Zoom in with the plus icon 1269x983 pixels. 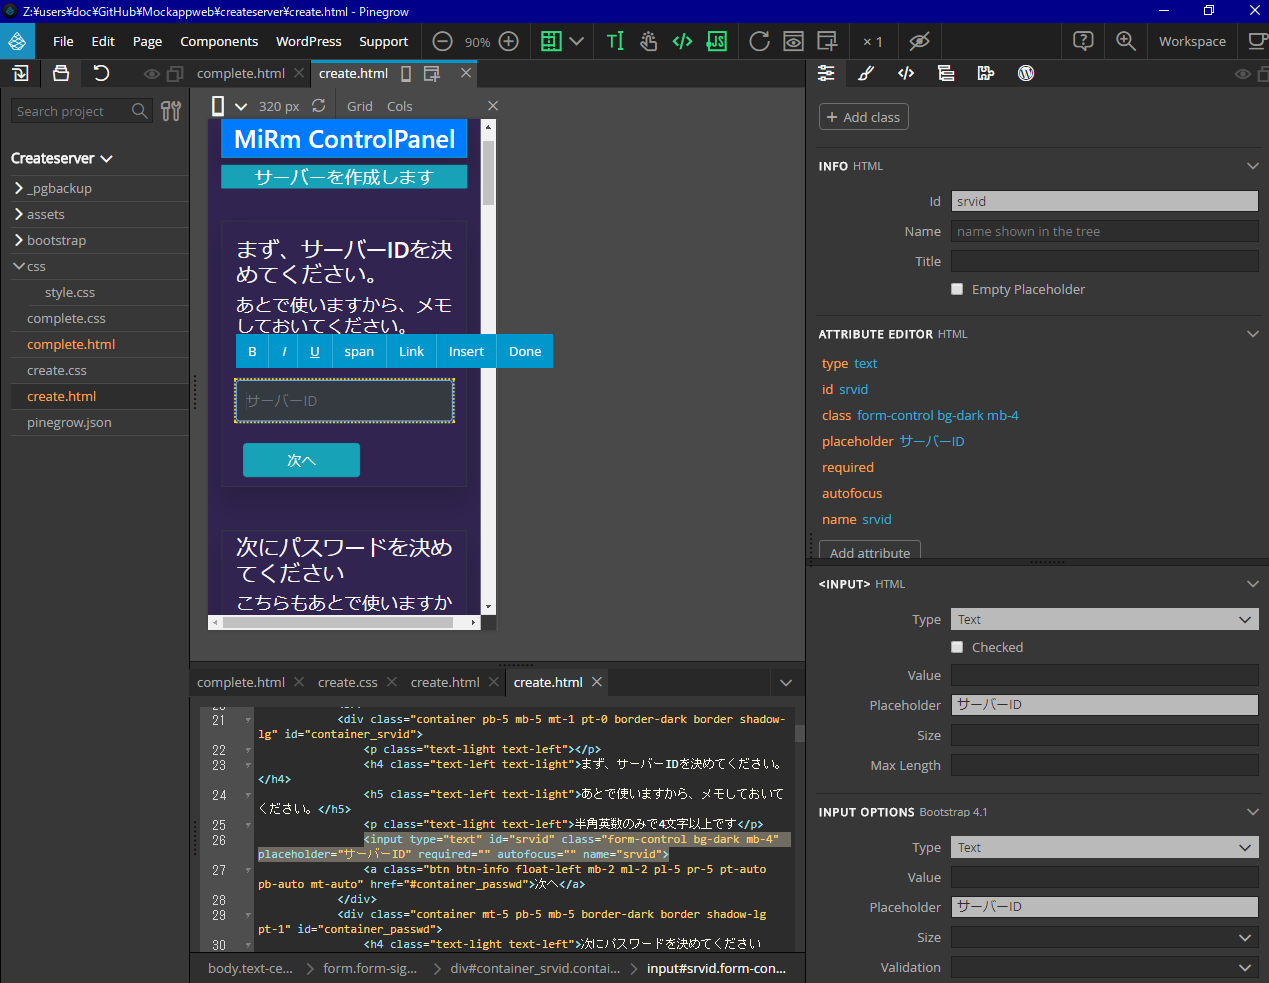point(508,41)
